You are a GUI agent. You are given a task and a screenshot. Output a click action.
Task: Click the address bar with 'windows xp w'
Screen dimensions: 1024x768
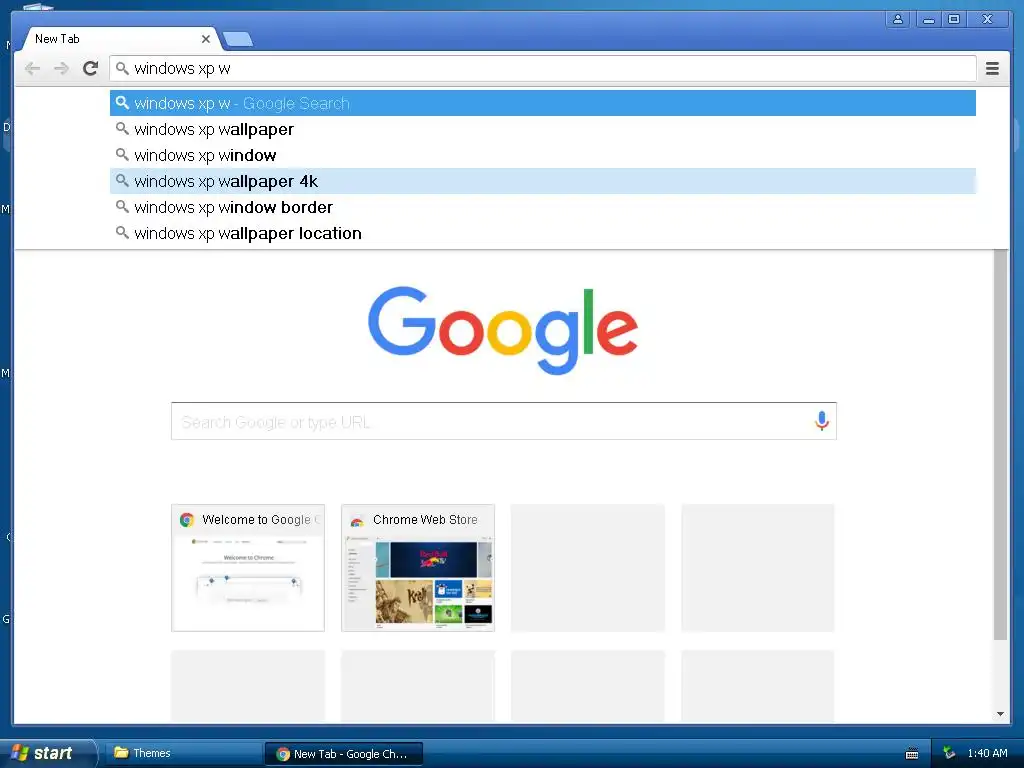pyautogui.click(x=543, y=69)
